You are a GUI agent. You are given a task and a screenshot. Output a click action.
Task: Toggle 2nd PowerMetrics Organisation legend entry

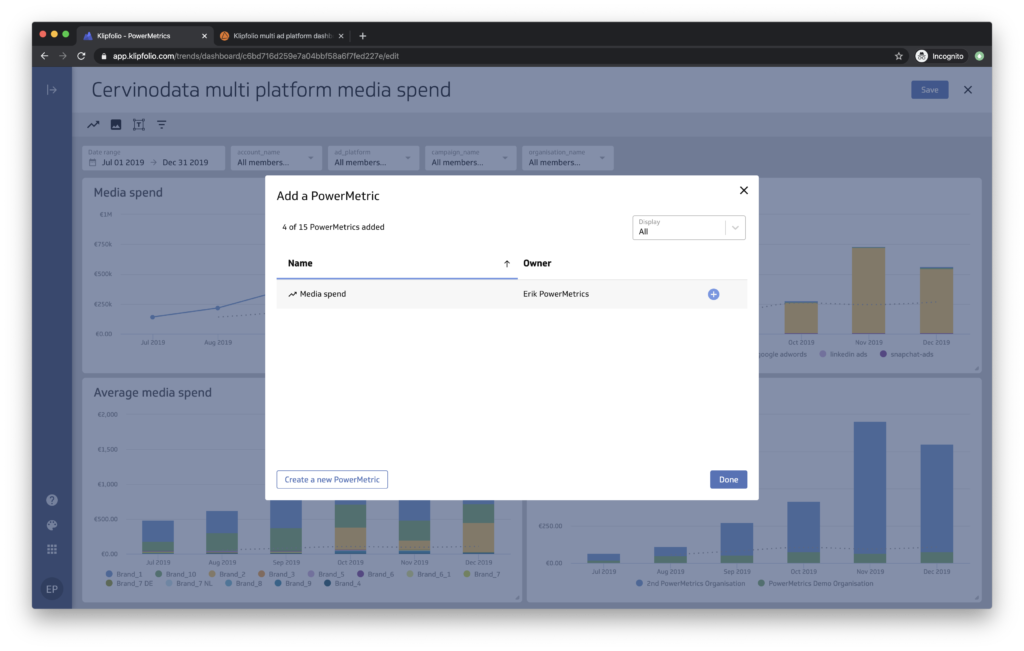[x=690, y=583]
